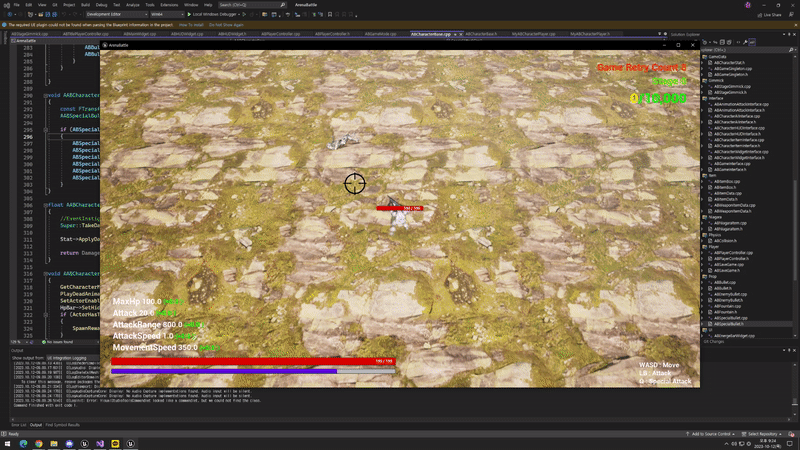Open Visual Studio taskbar icon
This screenshot has height=450, width=800.
100,444
